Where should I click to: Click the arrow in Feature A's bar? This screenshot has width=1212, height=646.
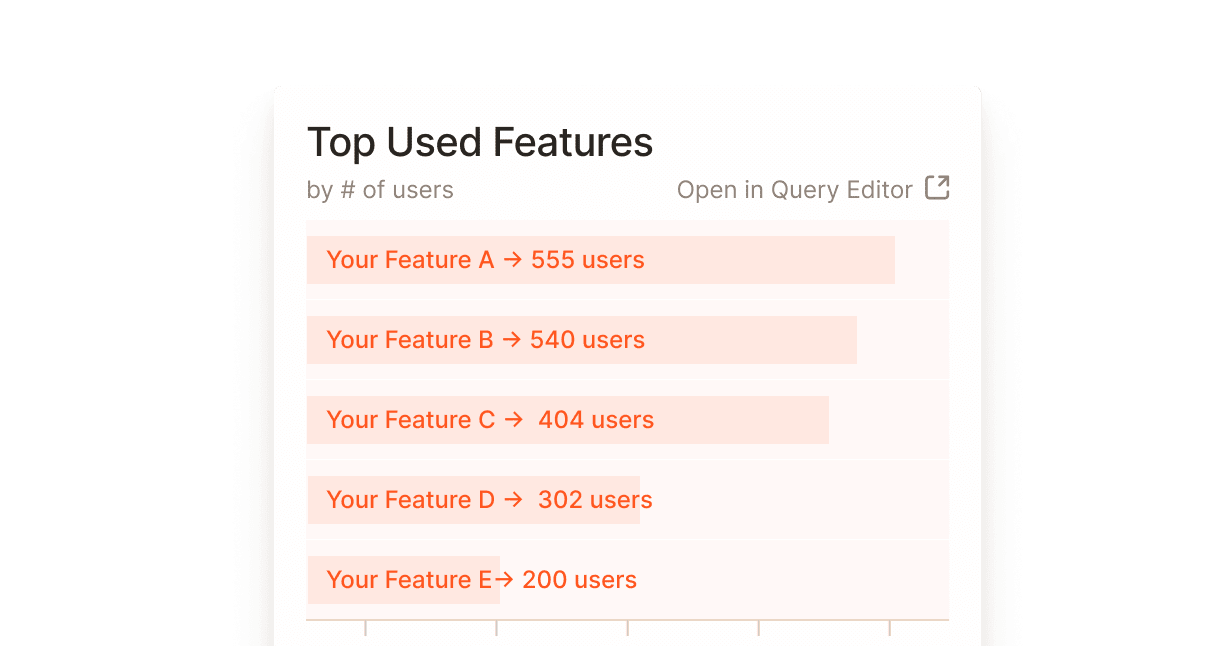[x=512, y=259]
